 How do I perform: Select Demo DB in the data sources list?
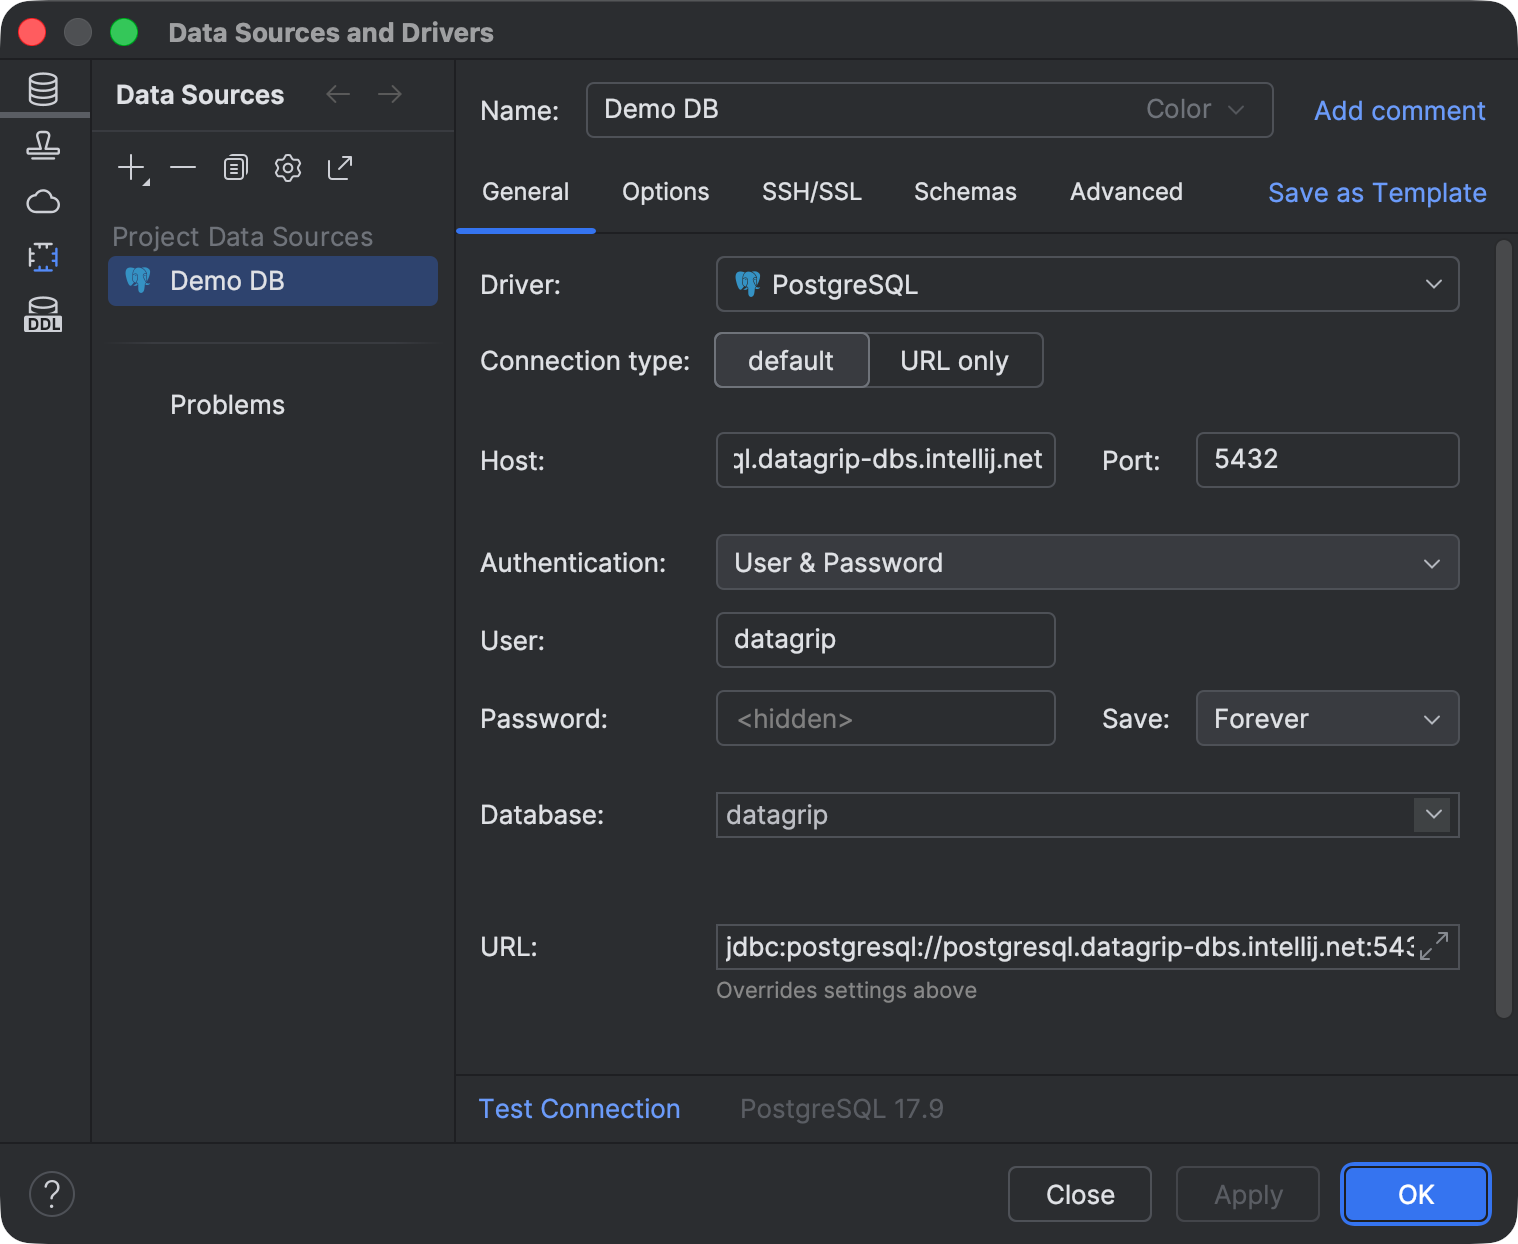tap(273, 281)
